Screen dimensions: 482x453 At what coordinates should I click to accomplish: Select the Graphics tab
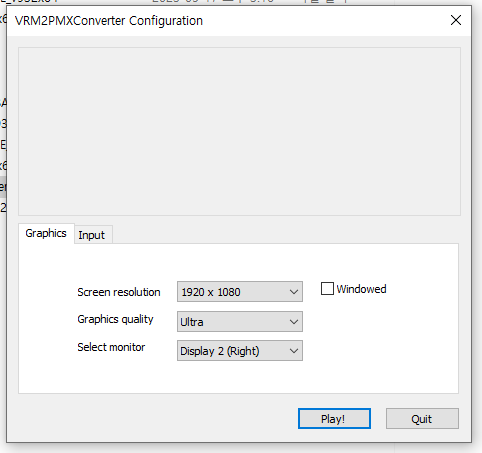click(46, 233)
